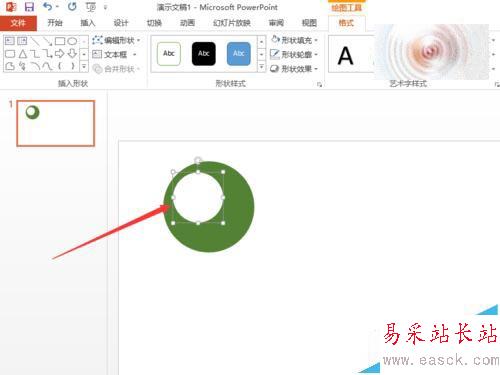Select the curve shape
Screen dimensions: 500x375
47,66
